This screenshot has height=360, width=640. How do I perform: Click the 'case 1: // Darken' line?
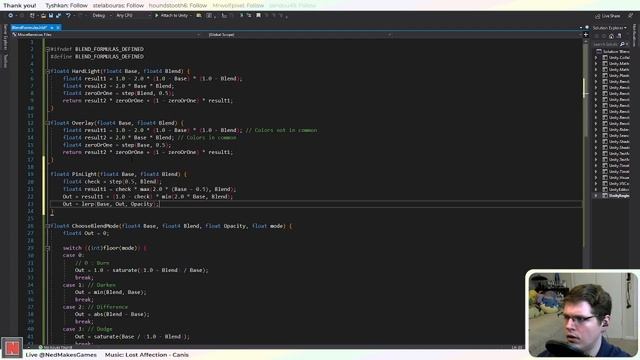[x=89, y=284]
